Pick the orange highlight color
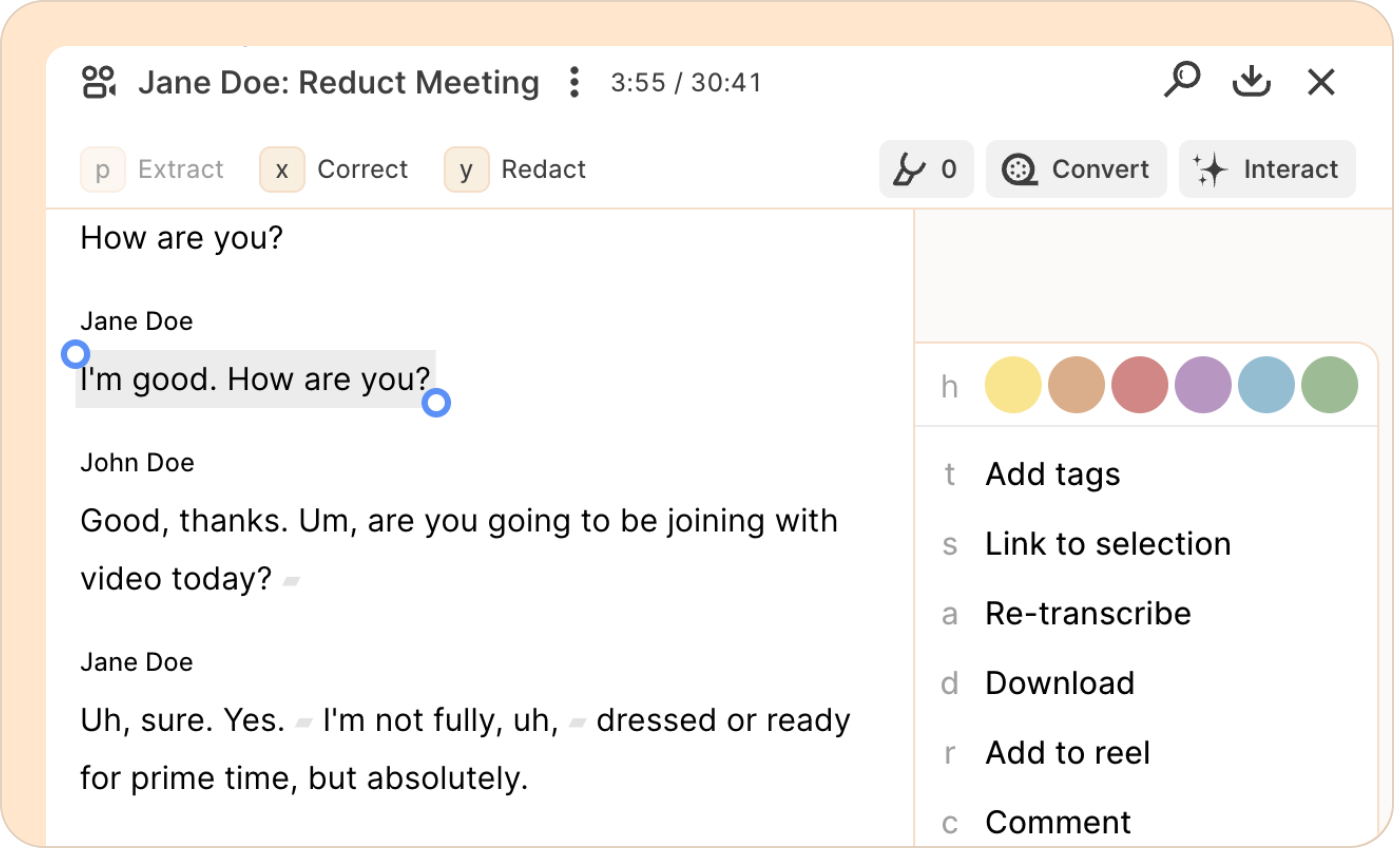This screenshot has width=1394, height=848. tap(1076, 385)
